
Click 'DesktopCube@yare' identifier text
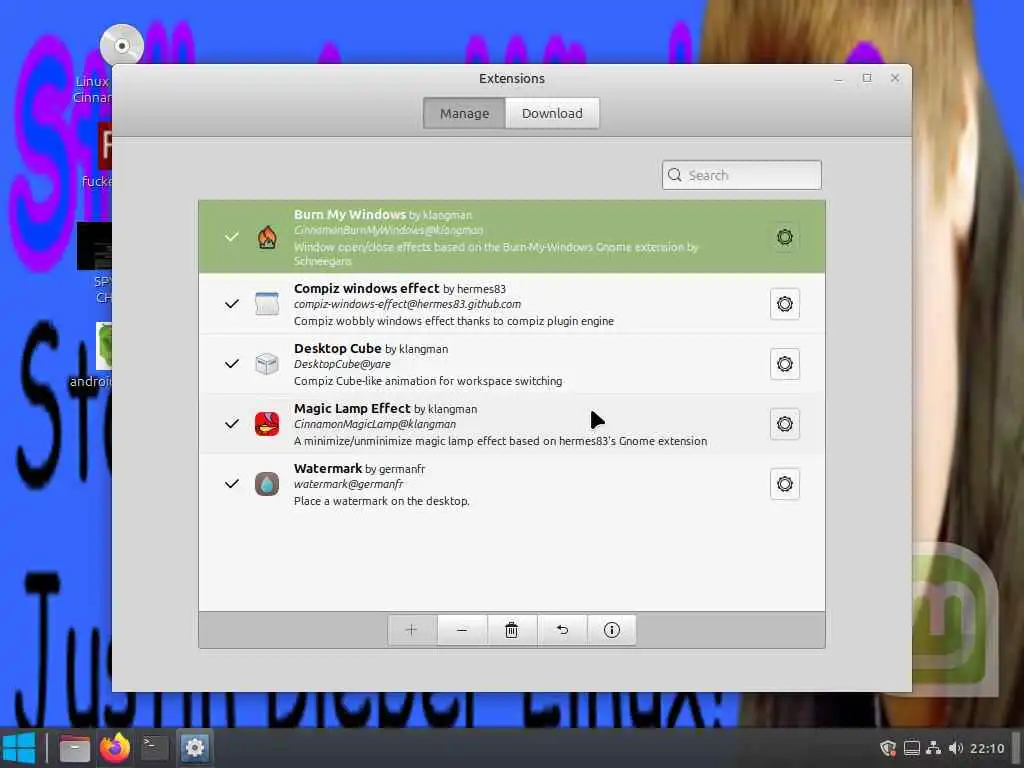click(x=342, y=364)
